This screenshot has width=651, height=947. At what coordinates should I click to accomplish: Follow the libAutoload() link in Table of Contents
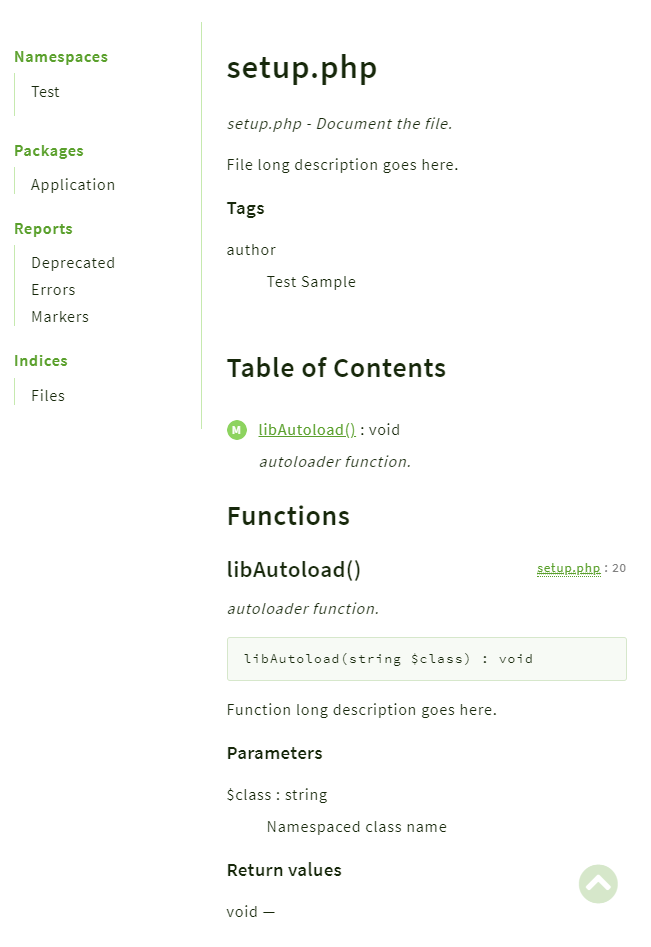click(x=306, y=429)
